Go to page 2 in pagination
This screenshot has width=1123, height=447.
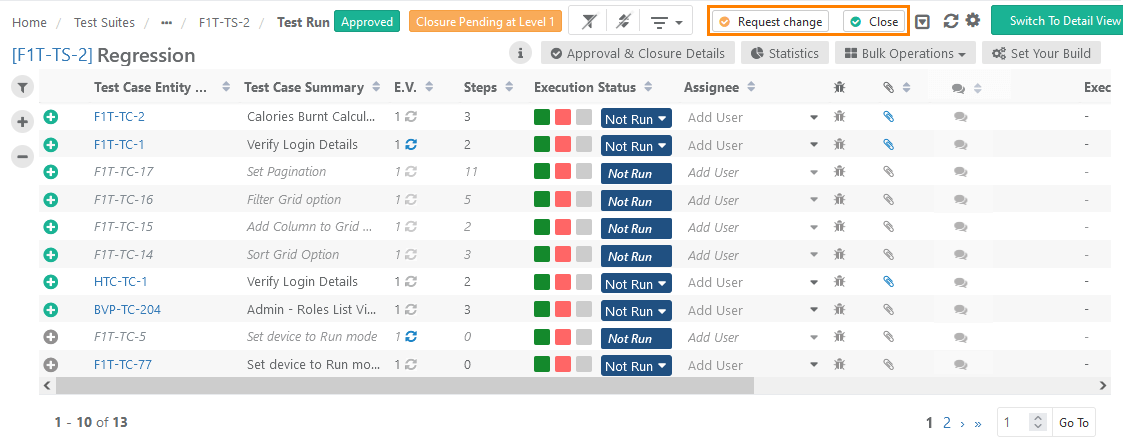click(x=946, y=423)
